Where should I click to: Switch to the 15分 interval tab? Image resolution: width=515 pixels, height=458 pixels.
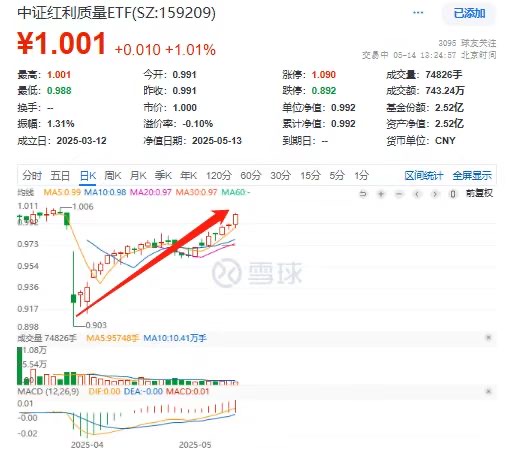click(x=310, y=175)
